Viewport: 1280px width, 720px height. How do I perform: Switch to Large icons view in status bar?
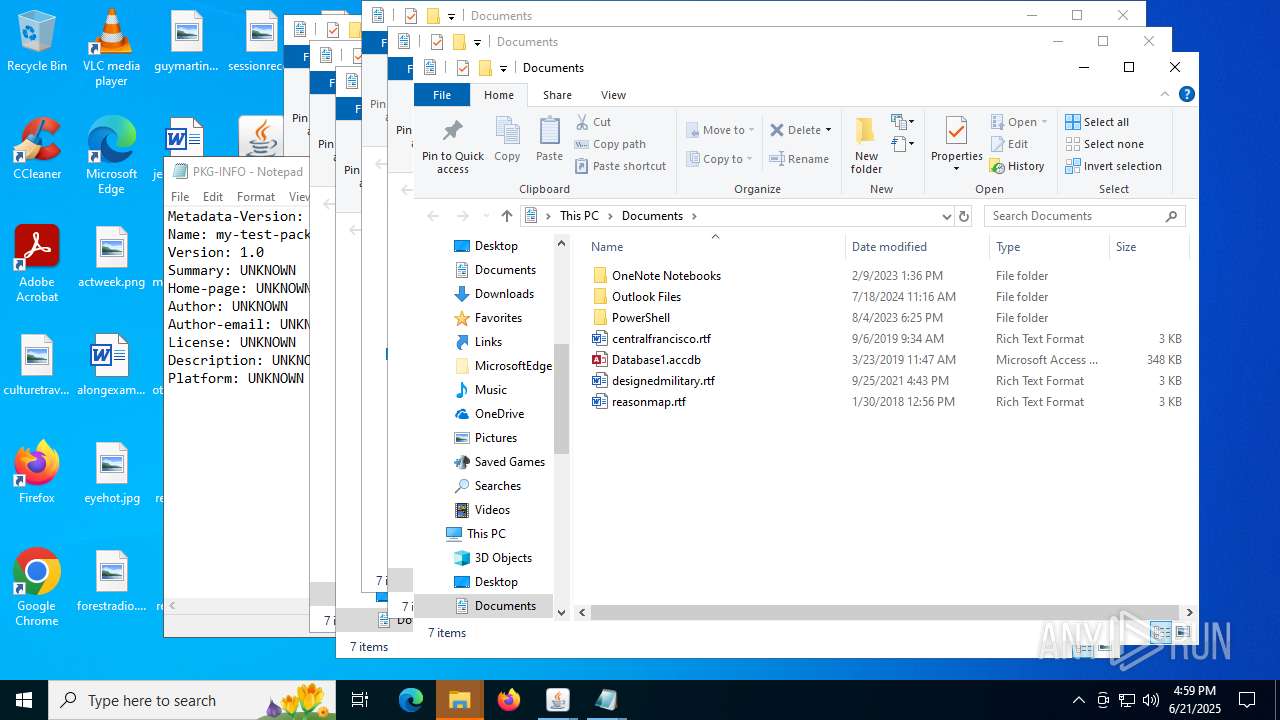[x=1182, y=632]
